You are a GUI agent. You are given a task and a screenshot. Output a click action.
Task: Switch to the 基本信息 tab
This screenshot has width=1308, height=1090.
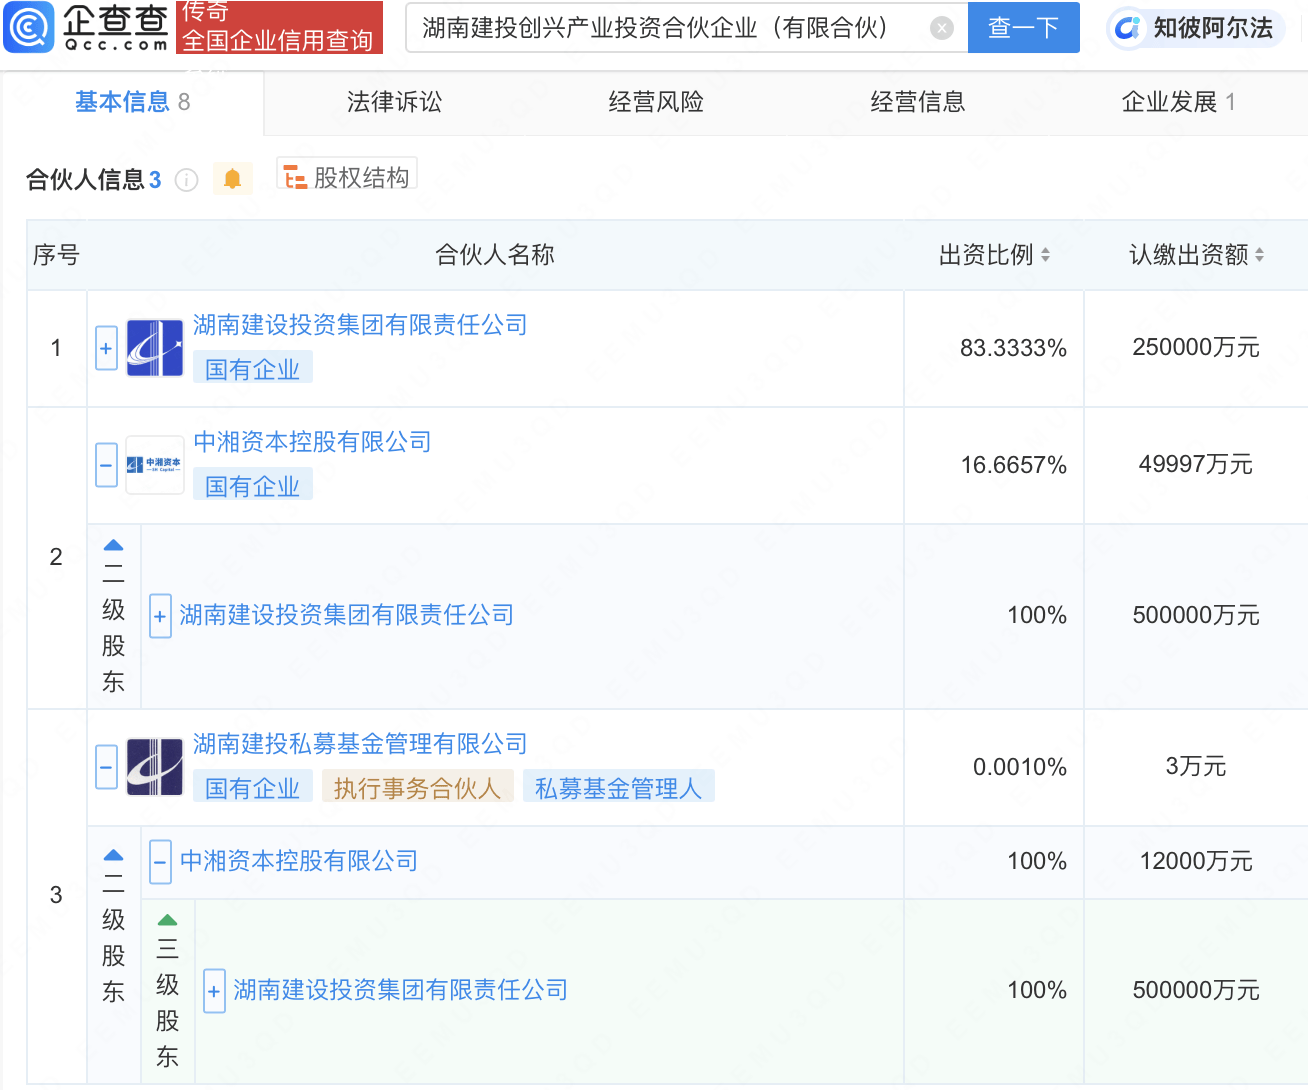132,102
